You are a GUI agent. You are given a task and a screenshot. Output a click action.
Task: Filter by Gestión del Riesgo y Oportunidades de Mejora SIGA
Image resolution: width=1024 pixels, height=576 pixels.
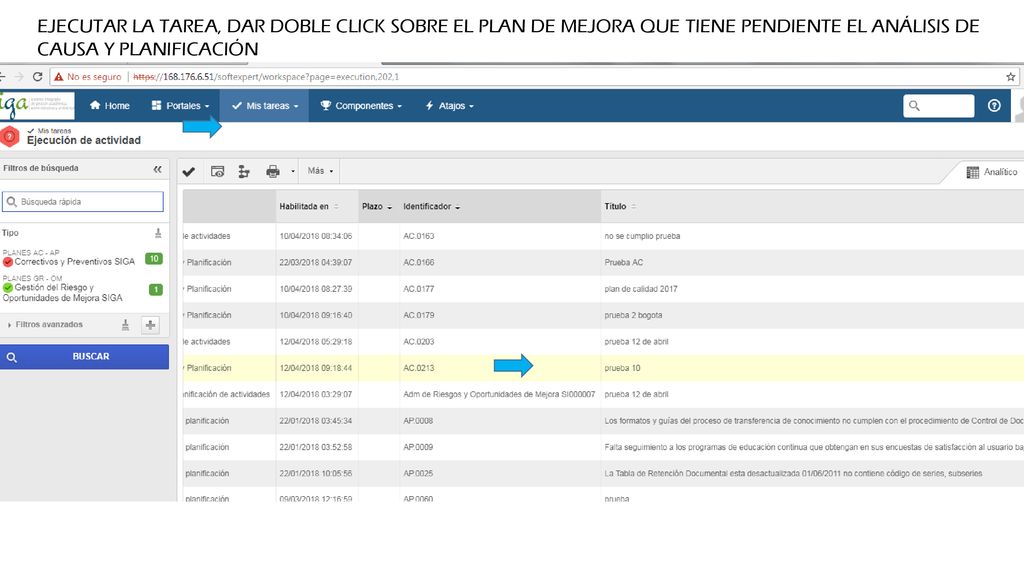[63, 293]
